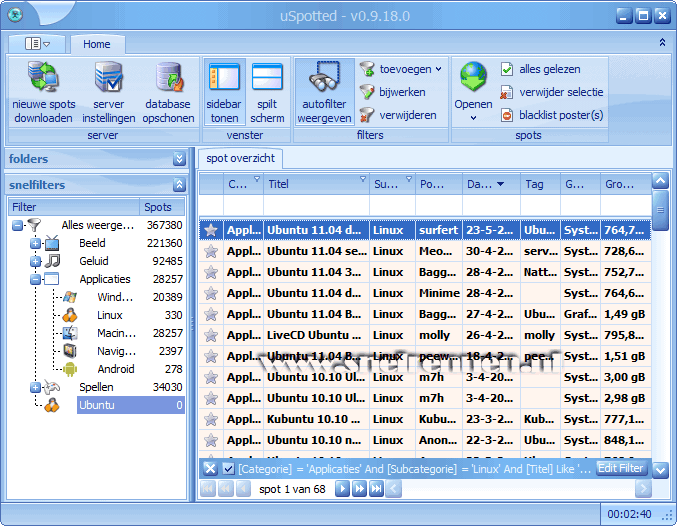Mark all as read with alles gelezen
This screenshot has height=526, width=677.
(541, 69)
